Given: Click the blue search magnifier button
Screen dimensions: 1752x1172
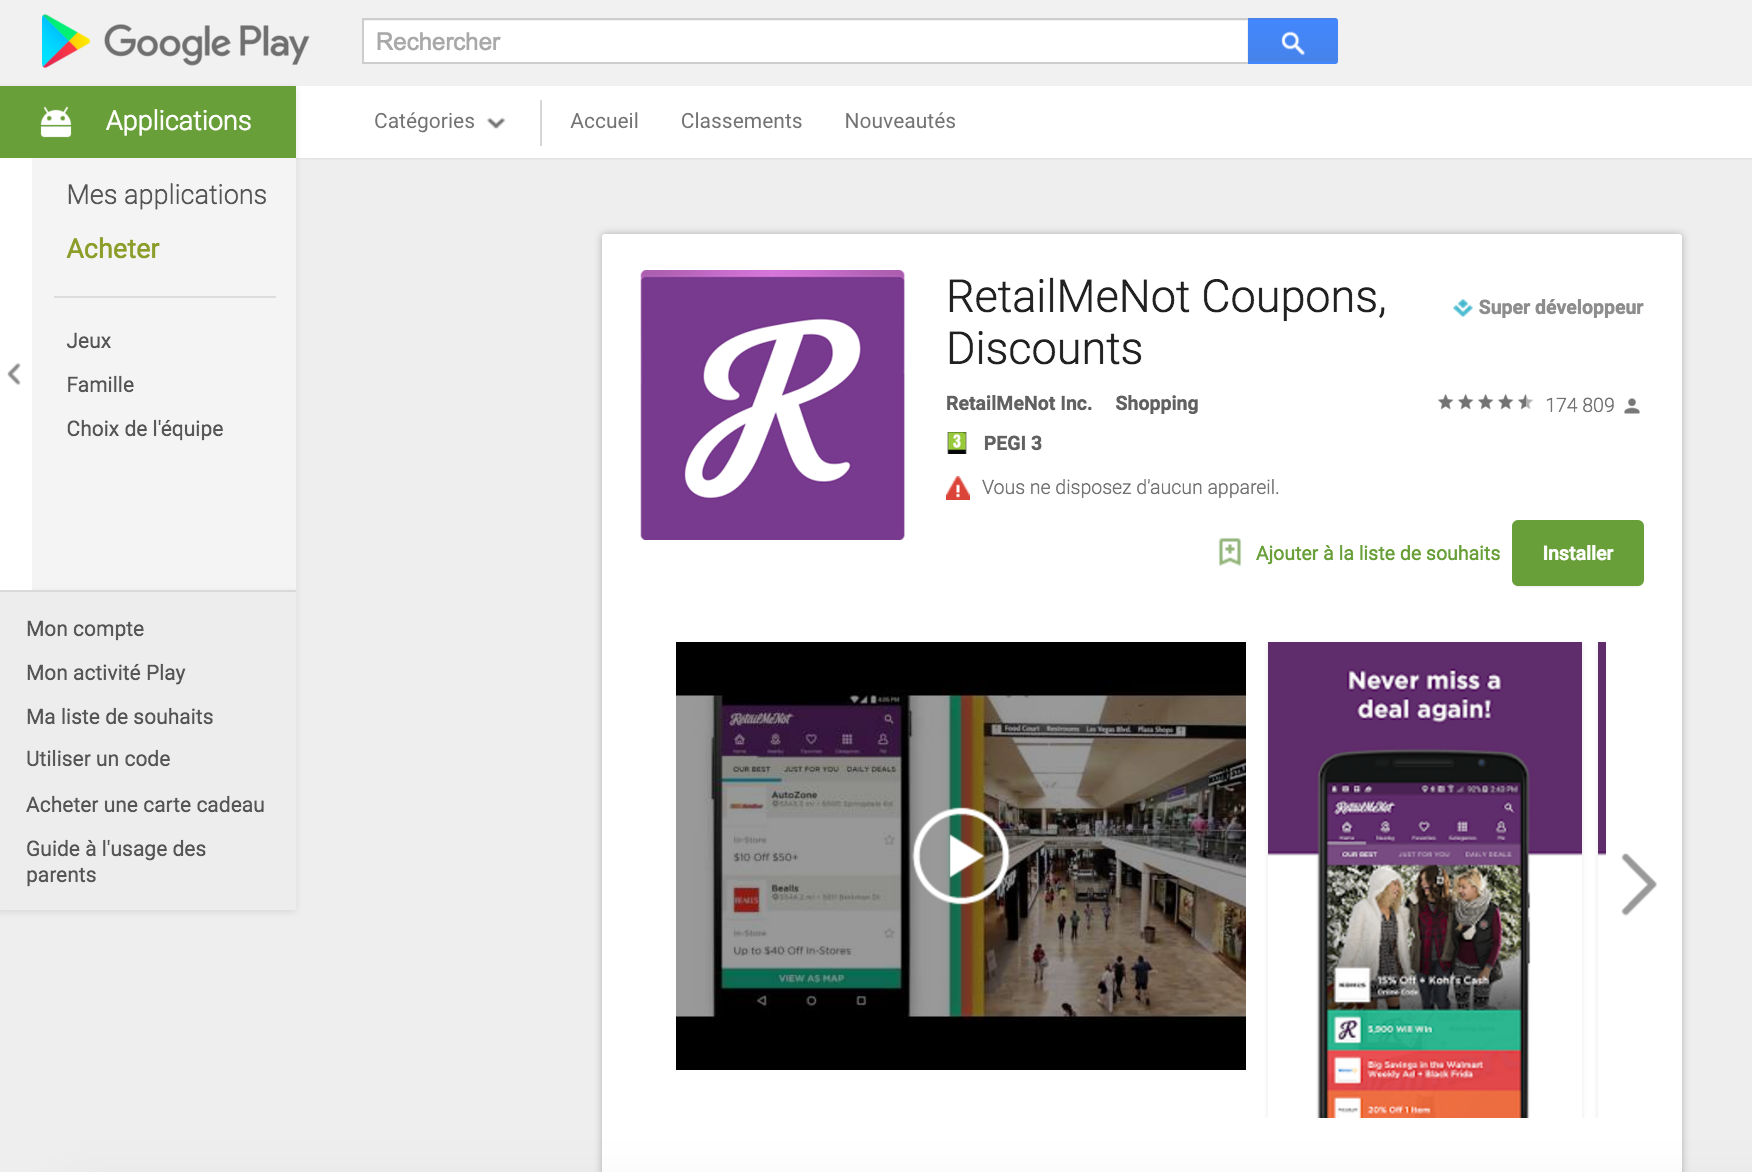Looking at the screenshot, I should point(1292,41).
